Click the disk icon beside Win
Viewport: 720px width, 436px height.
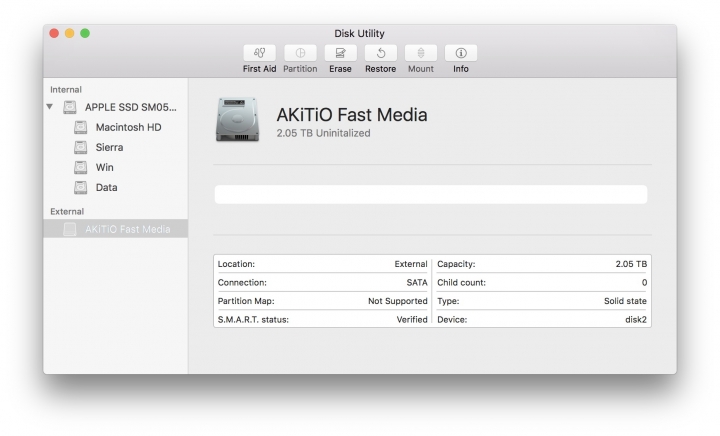pos(81,168)
